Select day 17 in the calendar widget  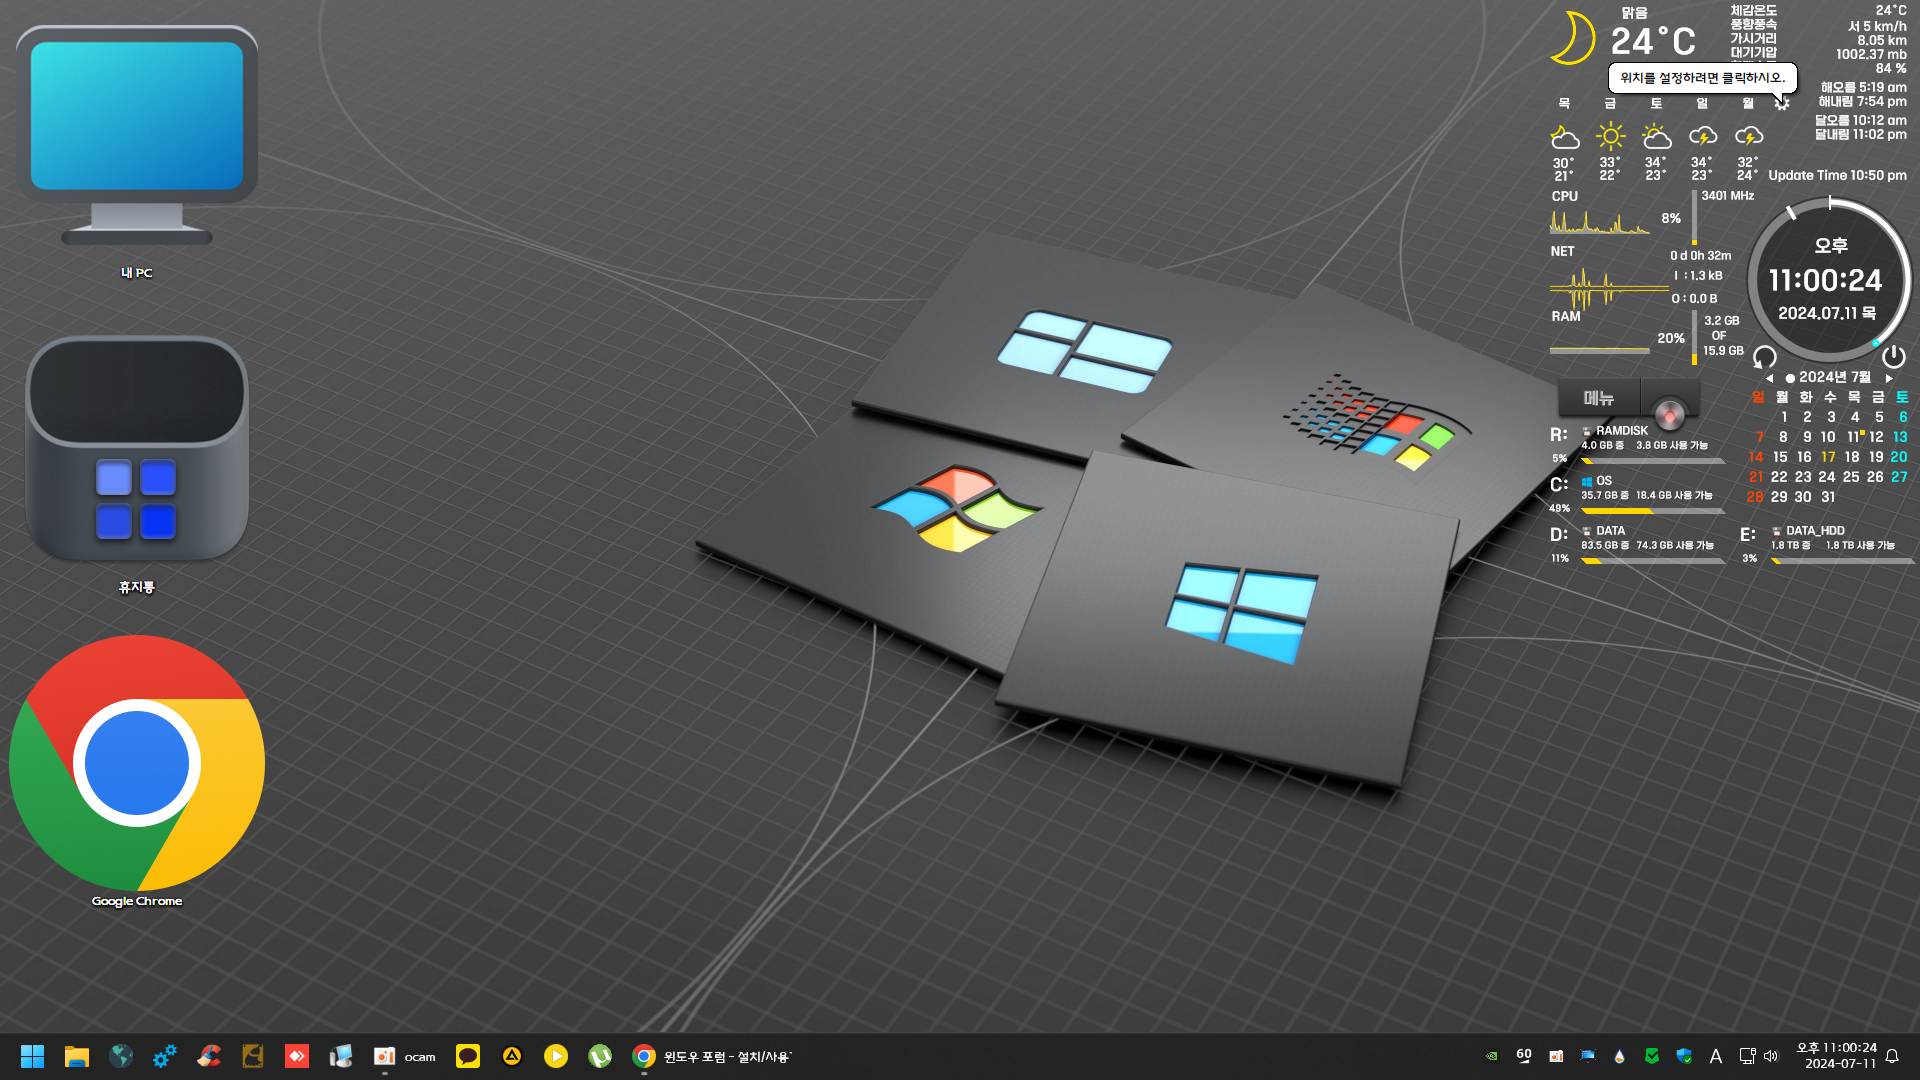point(1828,457)
